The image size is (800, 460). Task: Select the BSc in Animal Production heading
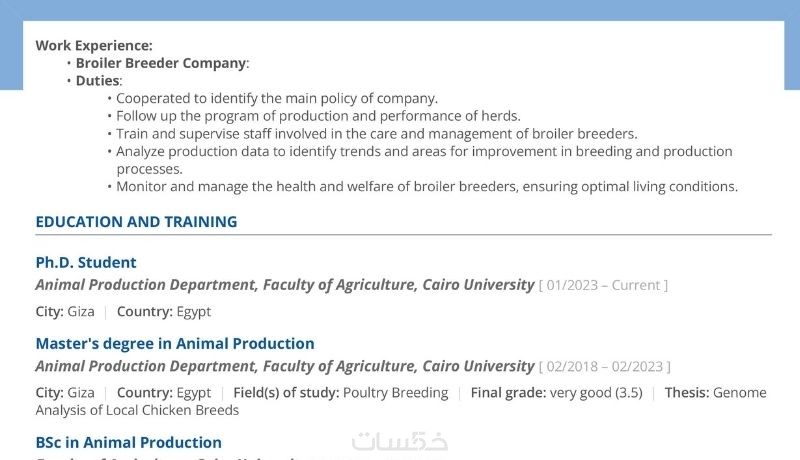[x=128, y=442]
